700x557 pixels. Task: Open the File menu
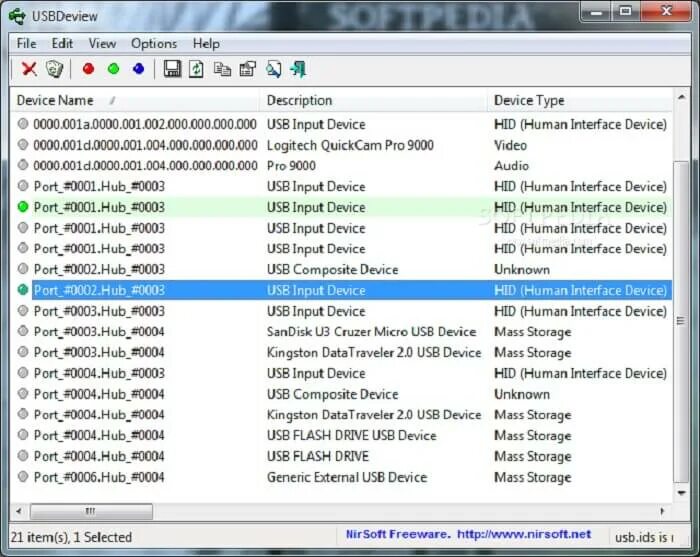26,44
